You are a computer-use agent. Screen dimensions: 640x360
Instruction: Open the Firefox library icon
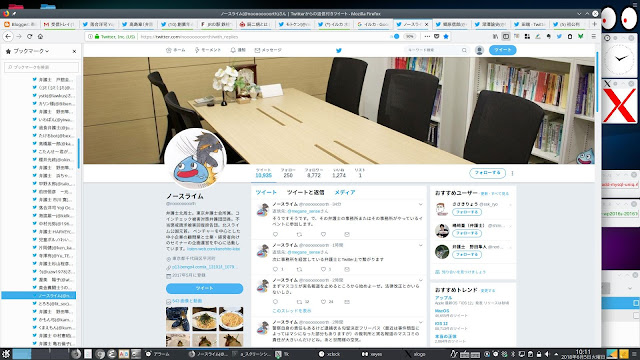tap(495, 36)
